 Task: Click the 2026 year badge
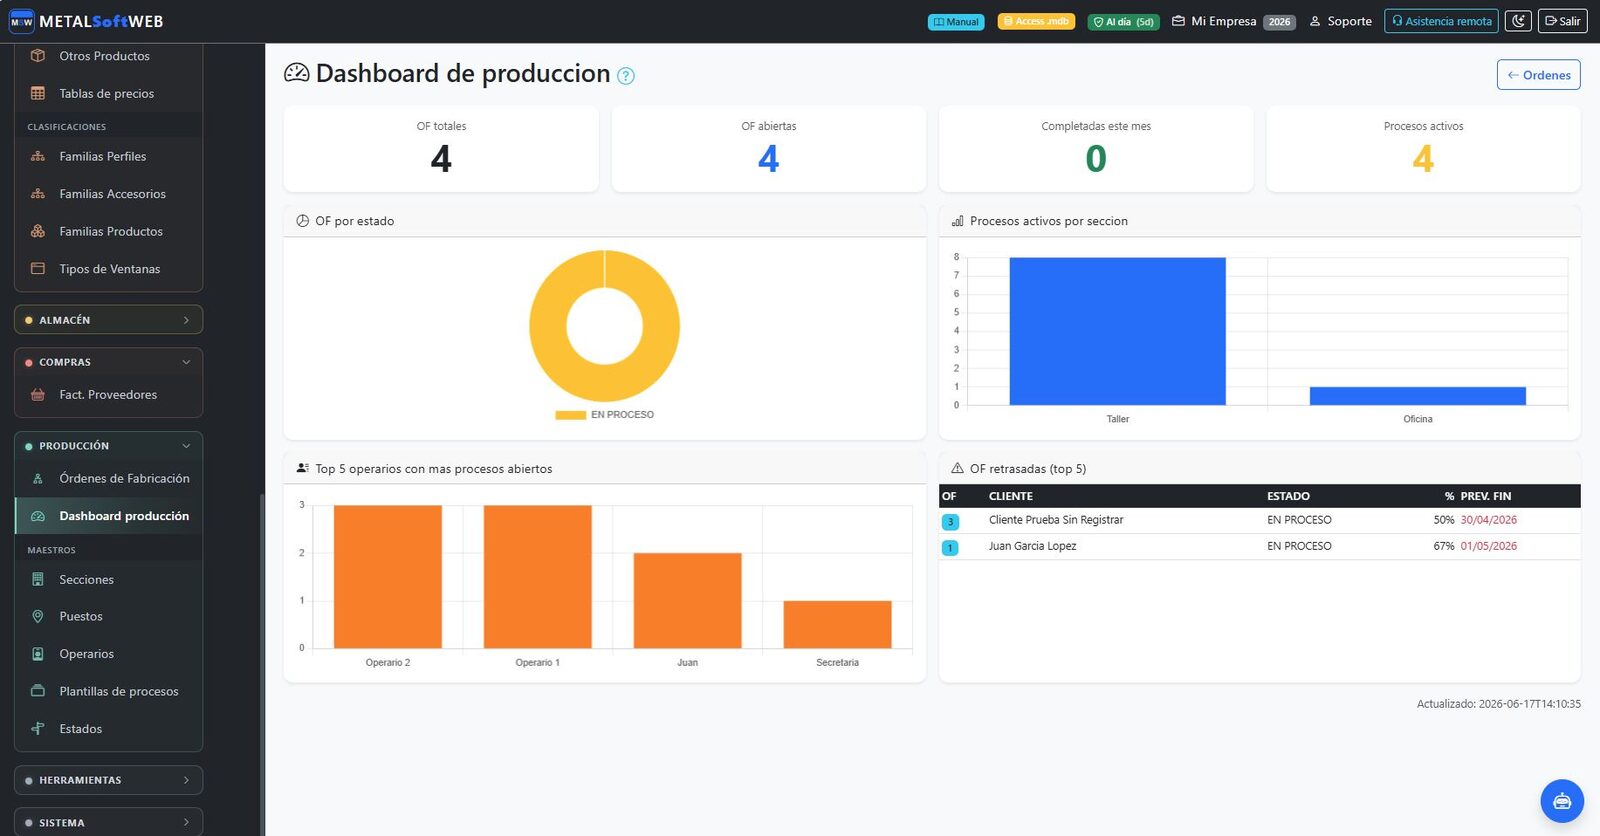click(1279, 22)
